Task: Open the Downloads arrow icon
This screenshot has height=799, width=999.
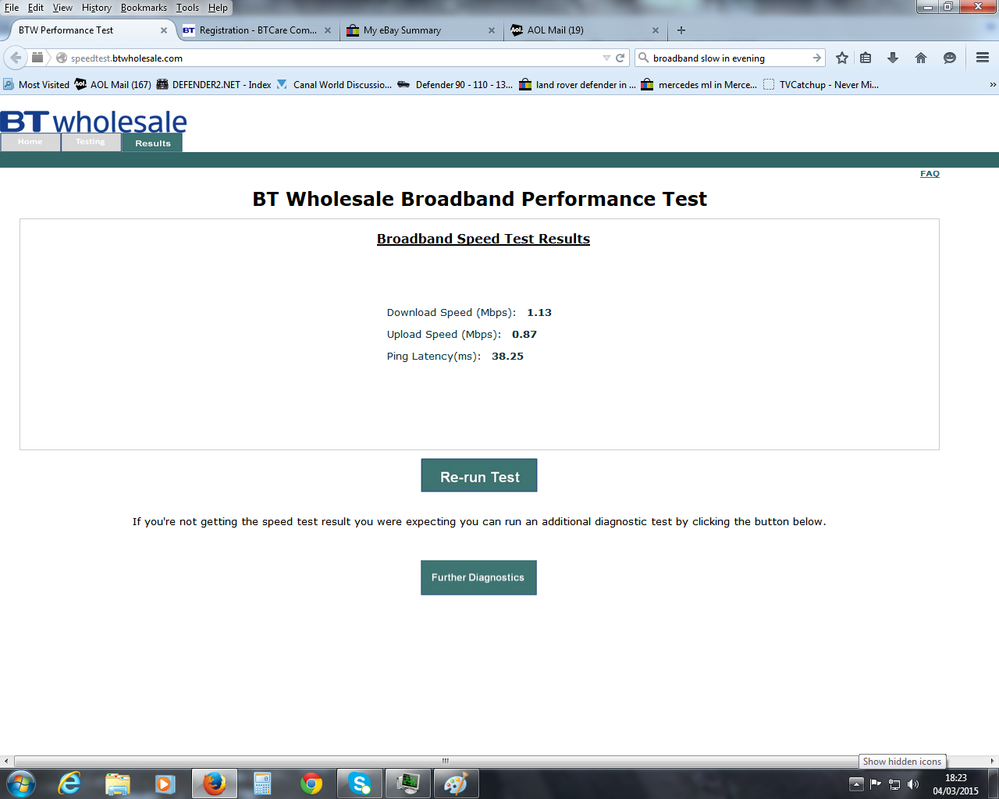Action: 893,58
